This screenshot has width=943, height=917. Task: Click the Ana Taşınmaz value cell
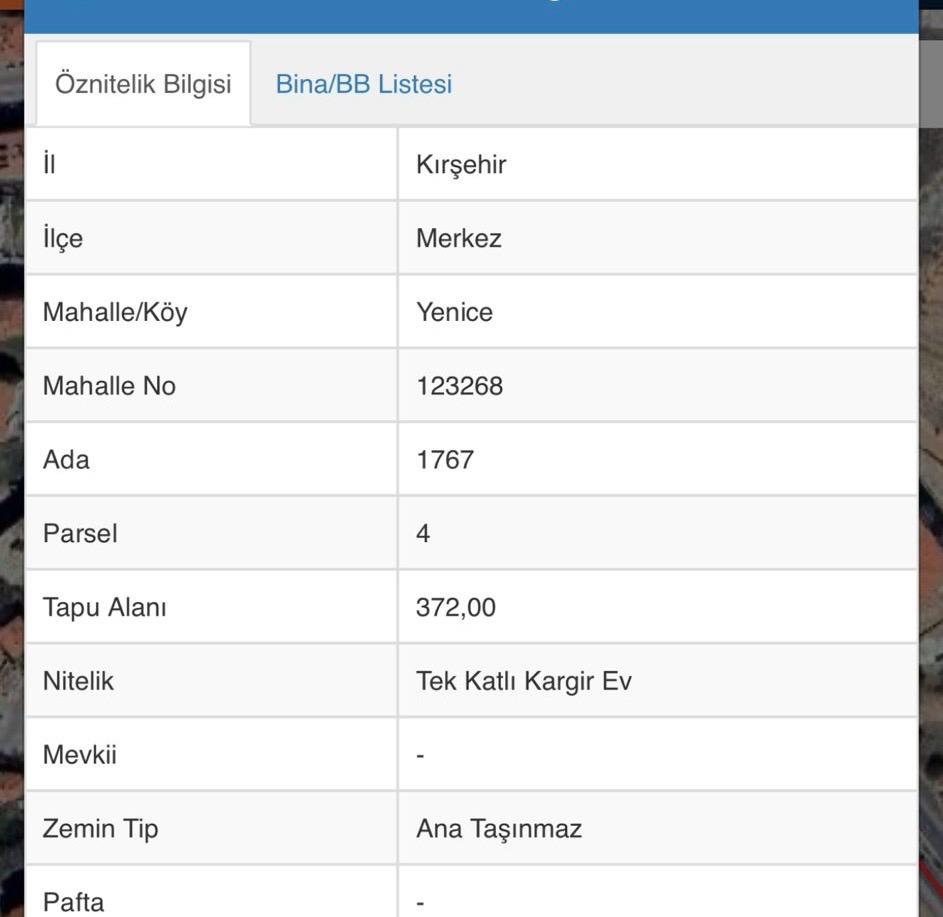coord(658,829)
